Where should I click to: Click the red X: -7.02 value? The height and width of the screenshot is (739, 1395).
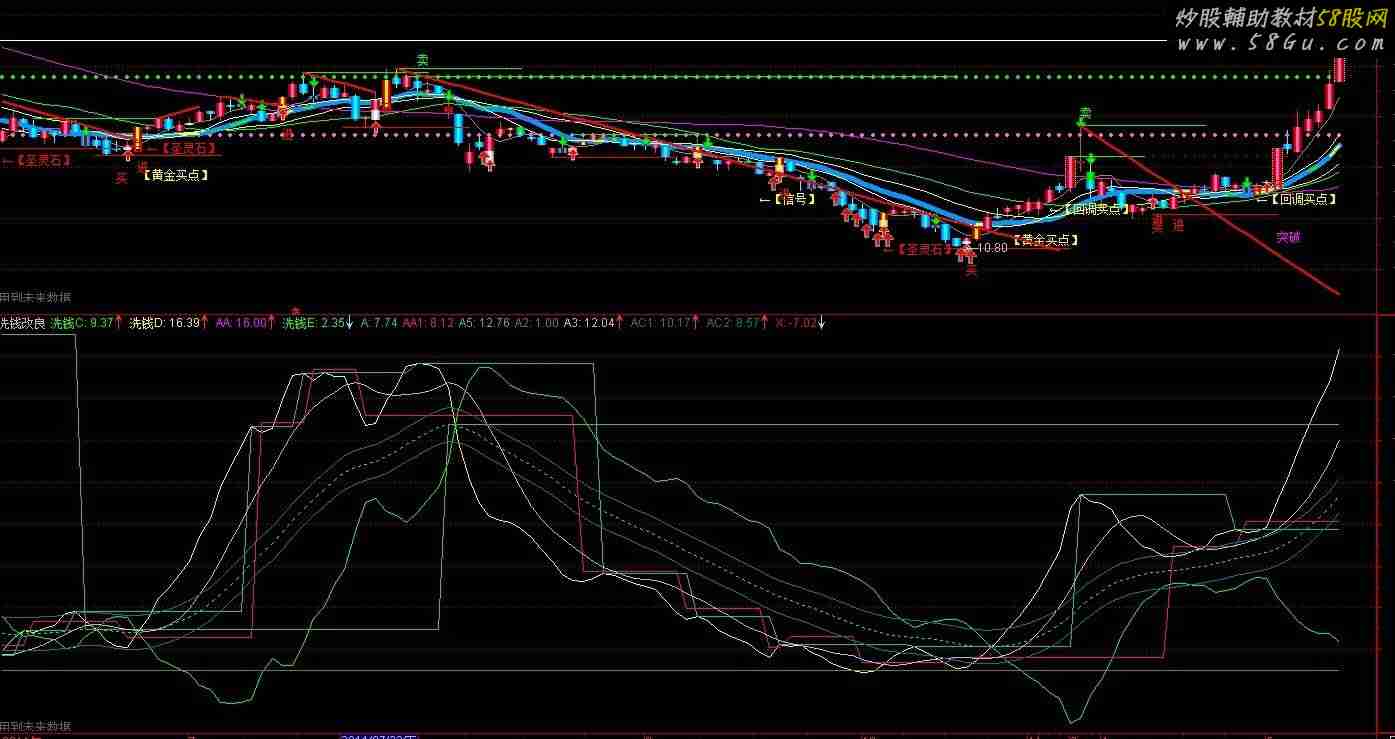pos(796,323)
